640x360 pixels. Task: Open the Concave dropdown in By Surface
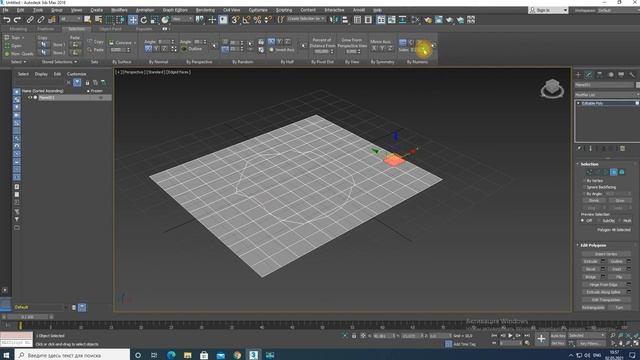(x=123, y=42)
